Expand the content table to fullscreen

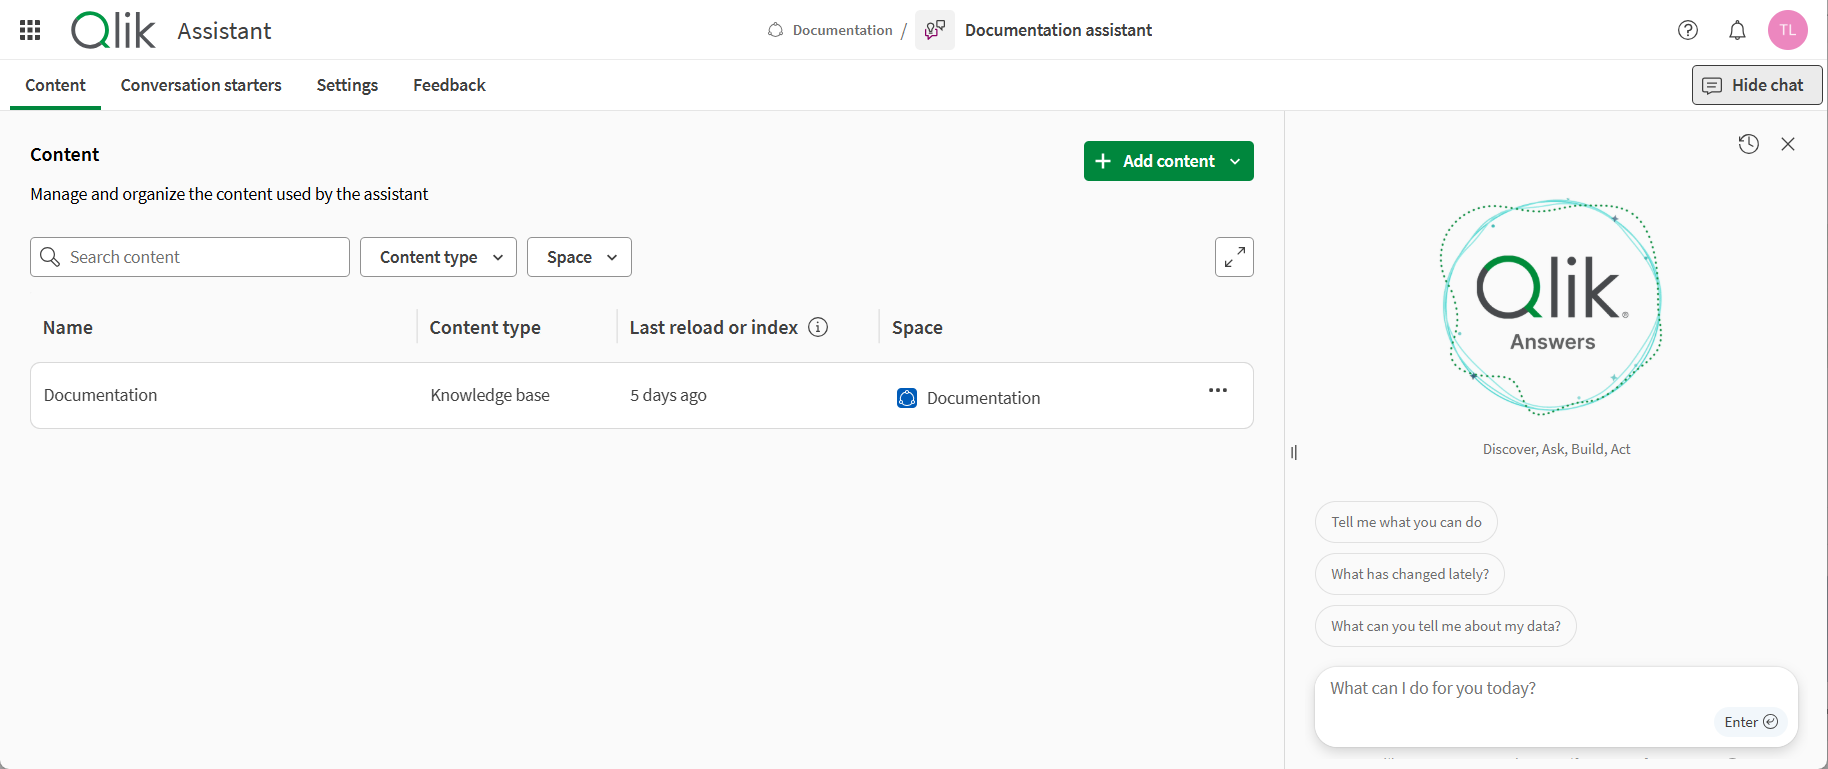[x=1234, y=257]
